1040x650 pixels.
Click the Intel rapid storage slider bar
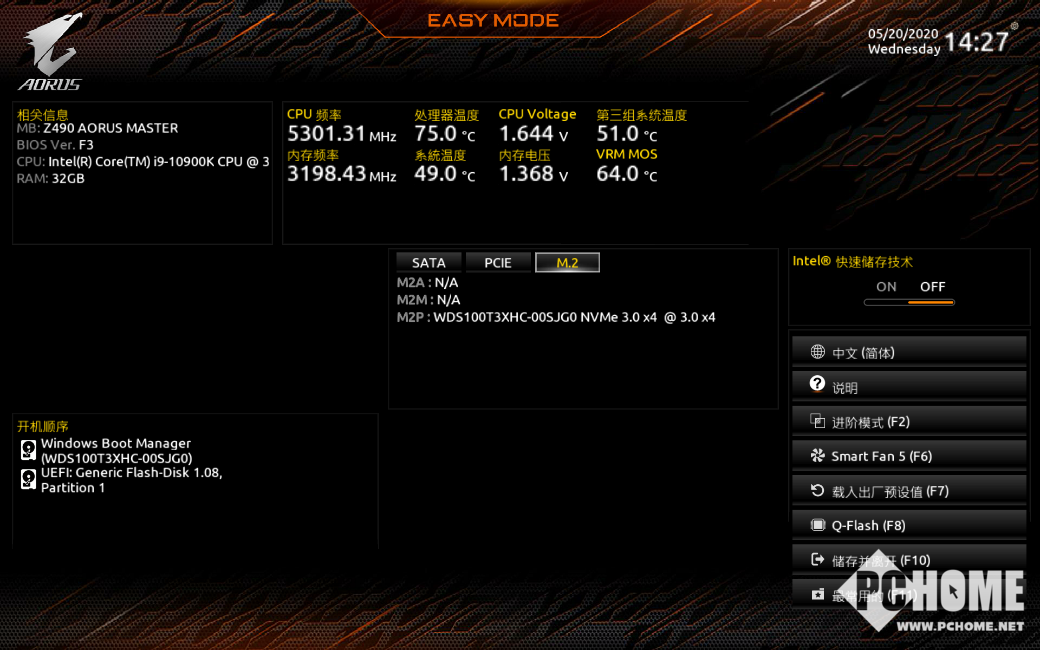coord(909,302)
